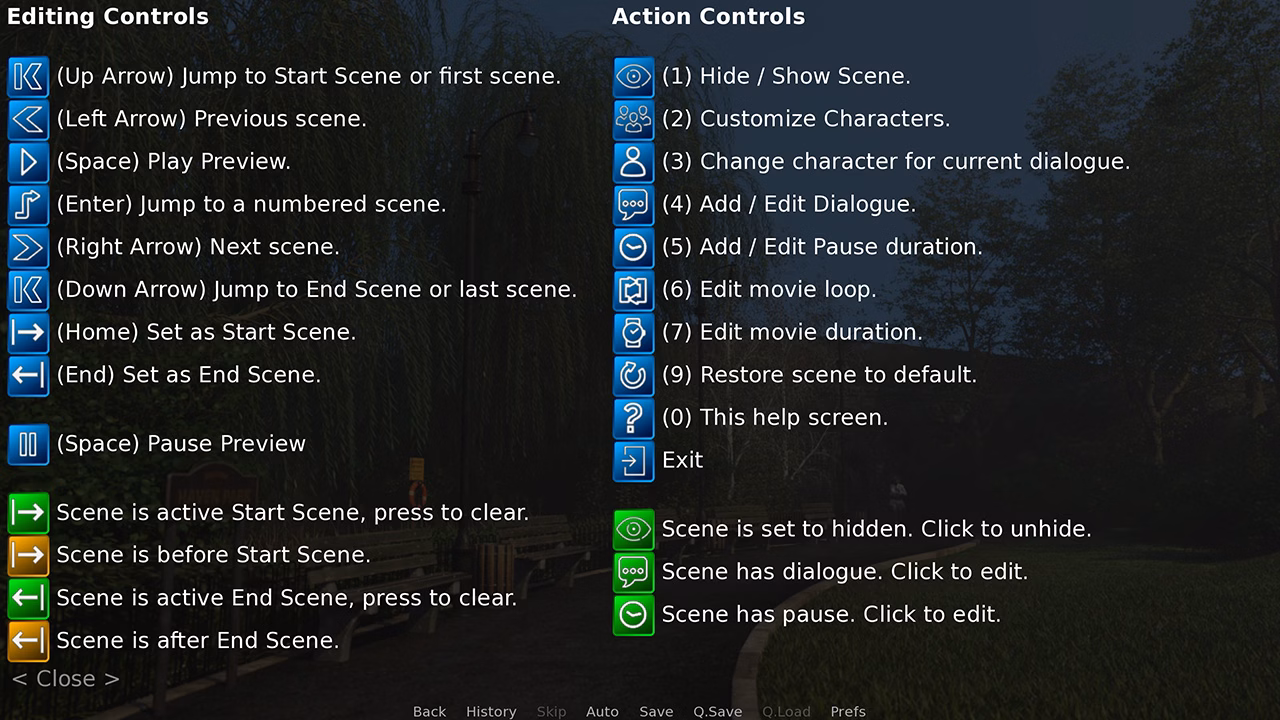Viewport: 1280px width, 720px height.
Task: Click the Change character for dialogue icon
Action: pyautogui.click(x=633, y=162)
